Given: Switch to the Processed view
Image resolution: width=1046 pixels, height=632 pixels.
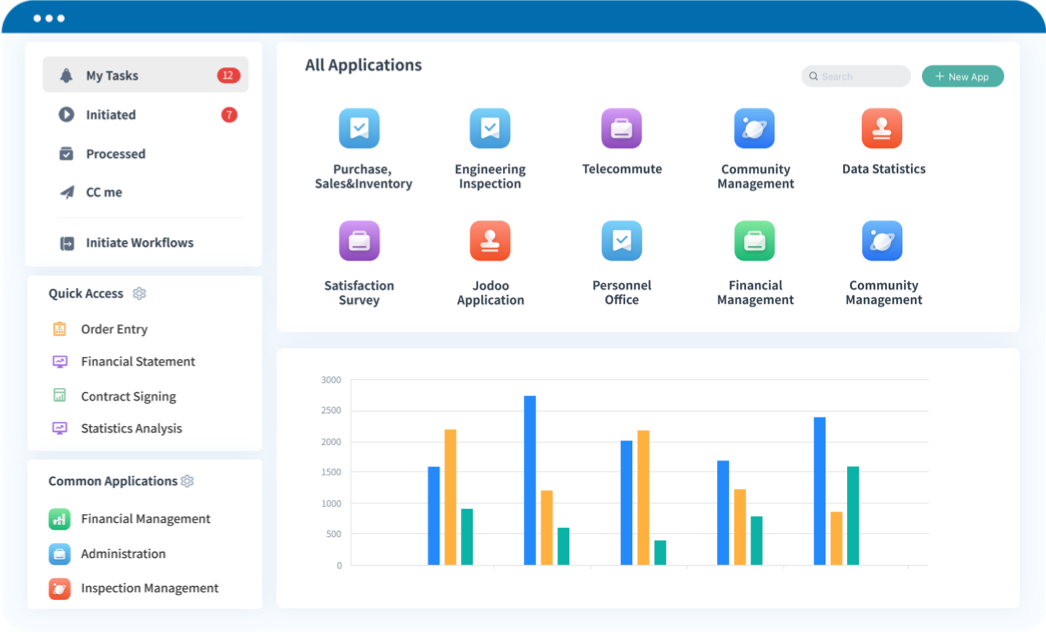Looking at the screenshot, I should pyautogui.click(x=115, y=154).
